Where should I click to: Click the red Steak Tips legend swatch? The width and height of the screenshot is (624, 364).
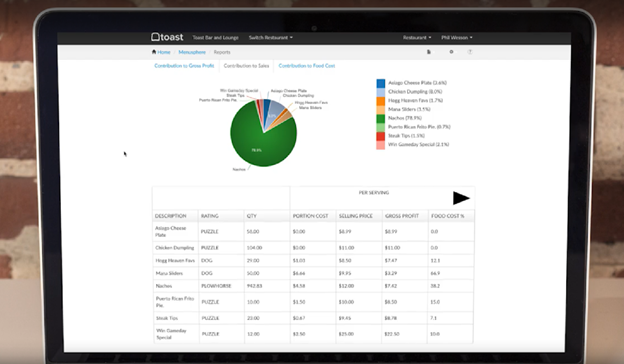pos(381,136)
